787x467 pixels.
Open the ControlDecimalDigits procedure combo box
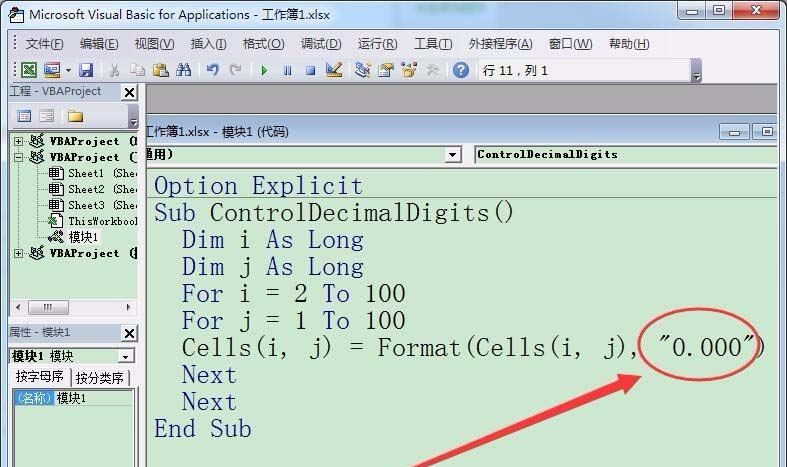[625, 155]
